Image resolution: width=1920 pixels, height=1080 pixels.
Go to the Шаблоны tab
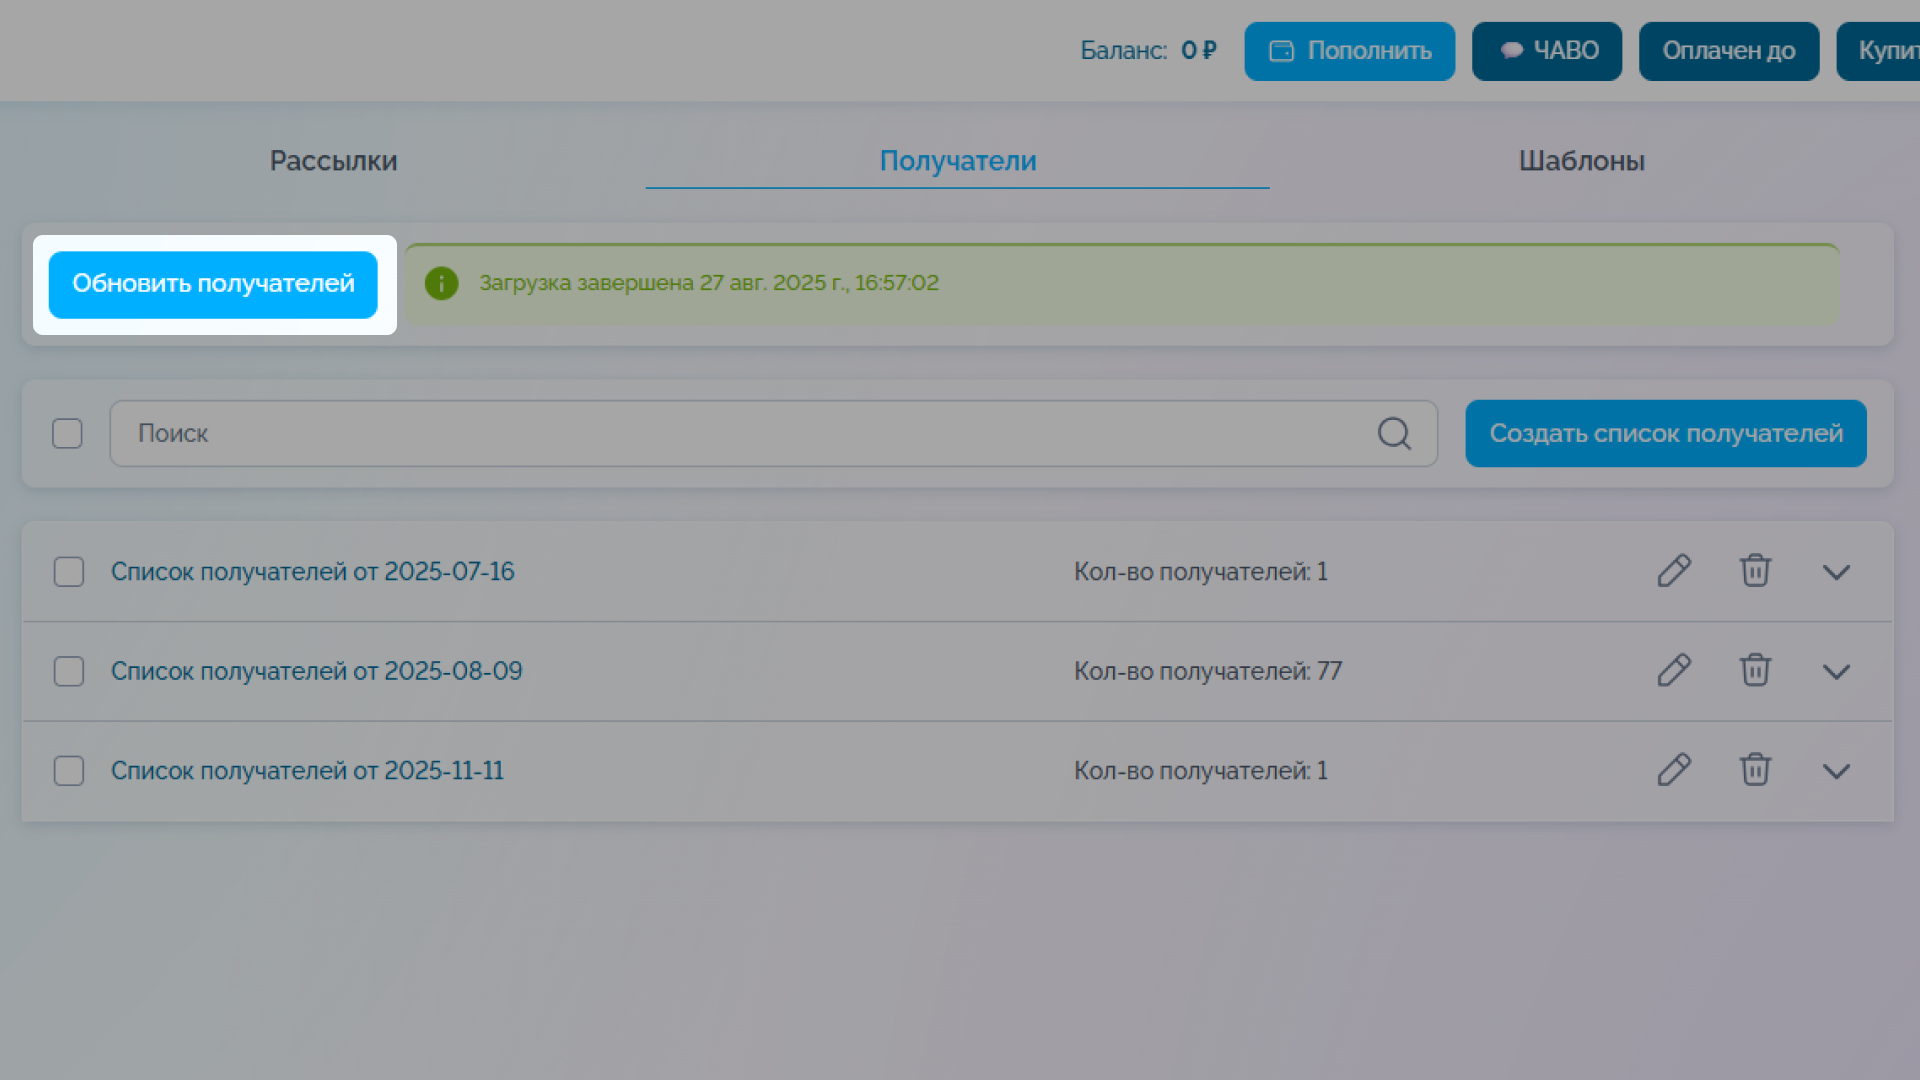1581,160
